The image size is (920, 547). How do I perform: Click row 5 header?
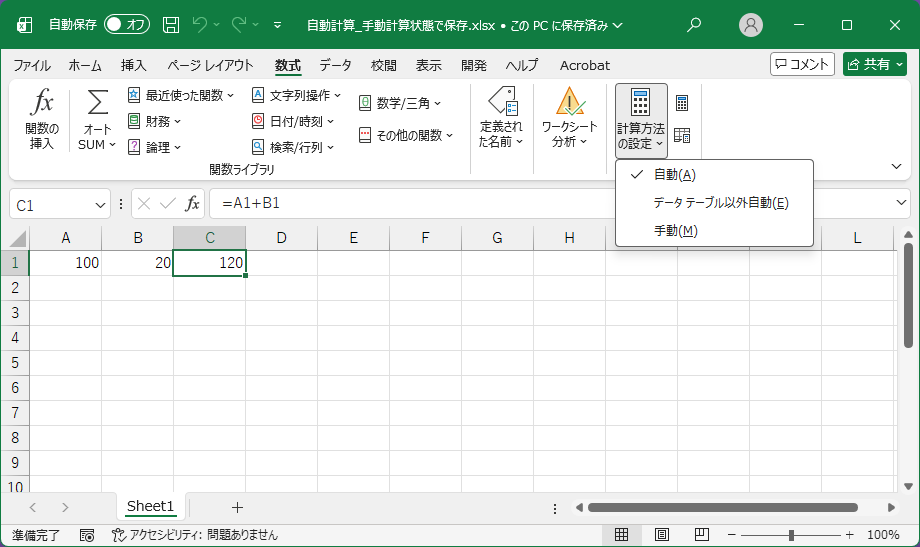(x=15, y=363)
